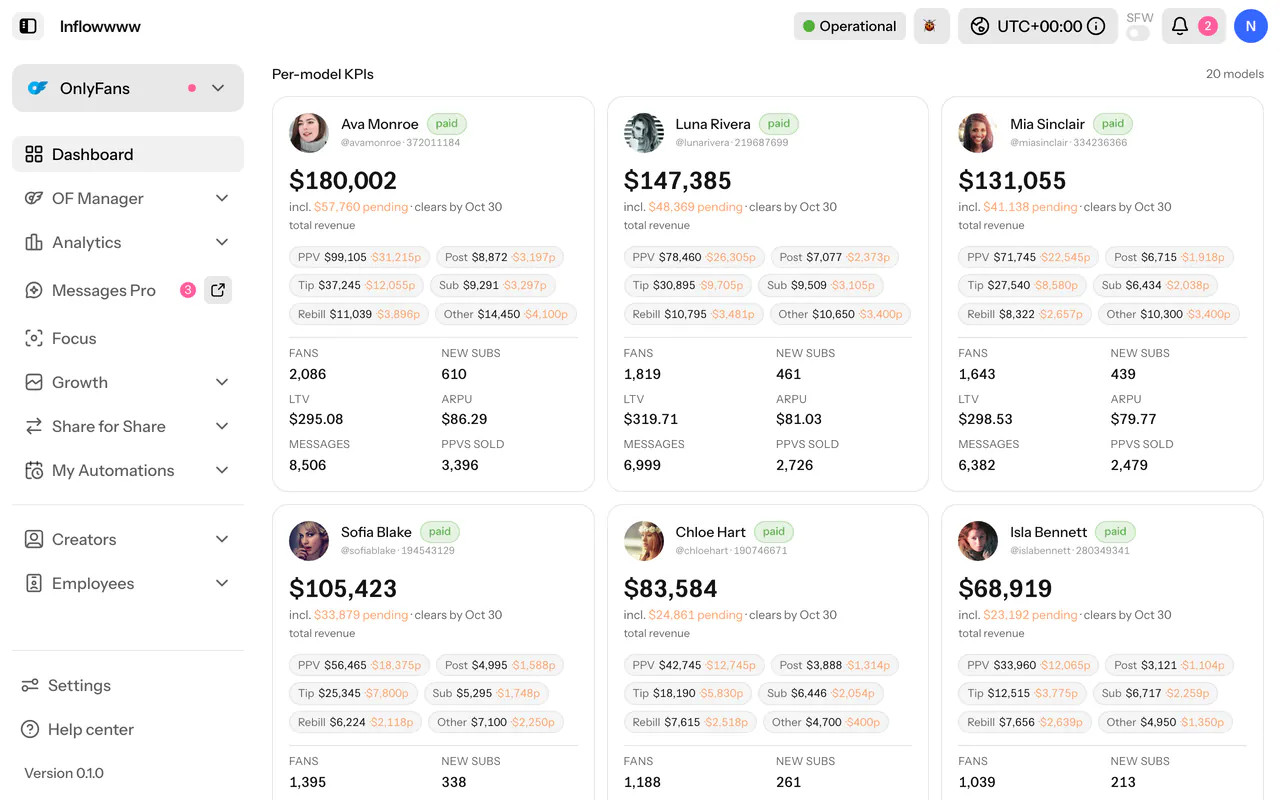Open the user avatar N menu
Screen dimensions: 1280x800
[1251, 26]
